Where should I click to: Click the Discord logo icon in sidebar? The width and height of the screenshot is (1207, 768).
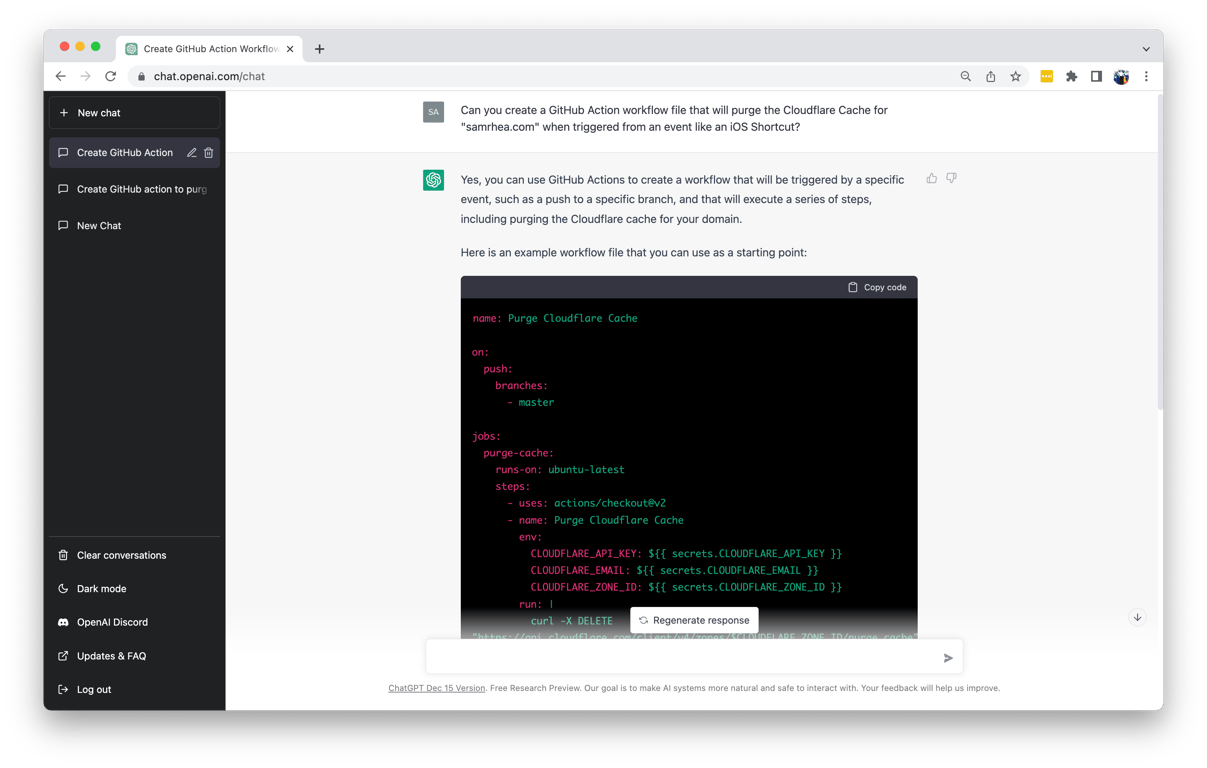63,622
